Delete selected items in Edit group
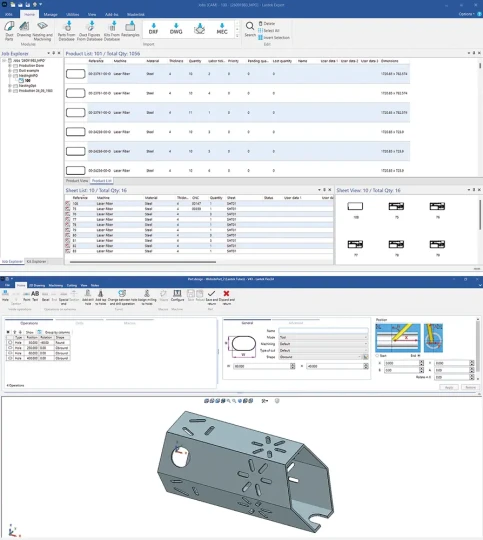 pyautogui.click(x=267, y=23)
